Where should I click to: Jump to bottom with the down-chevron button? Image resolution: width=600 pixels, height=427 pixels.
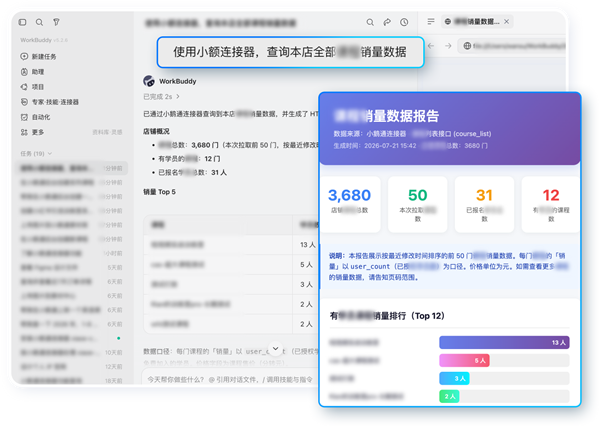click(x=276, y=349)
